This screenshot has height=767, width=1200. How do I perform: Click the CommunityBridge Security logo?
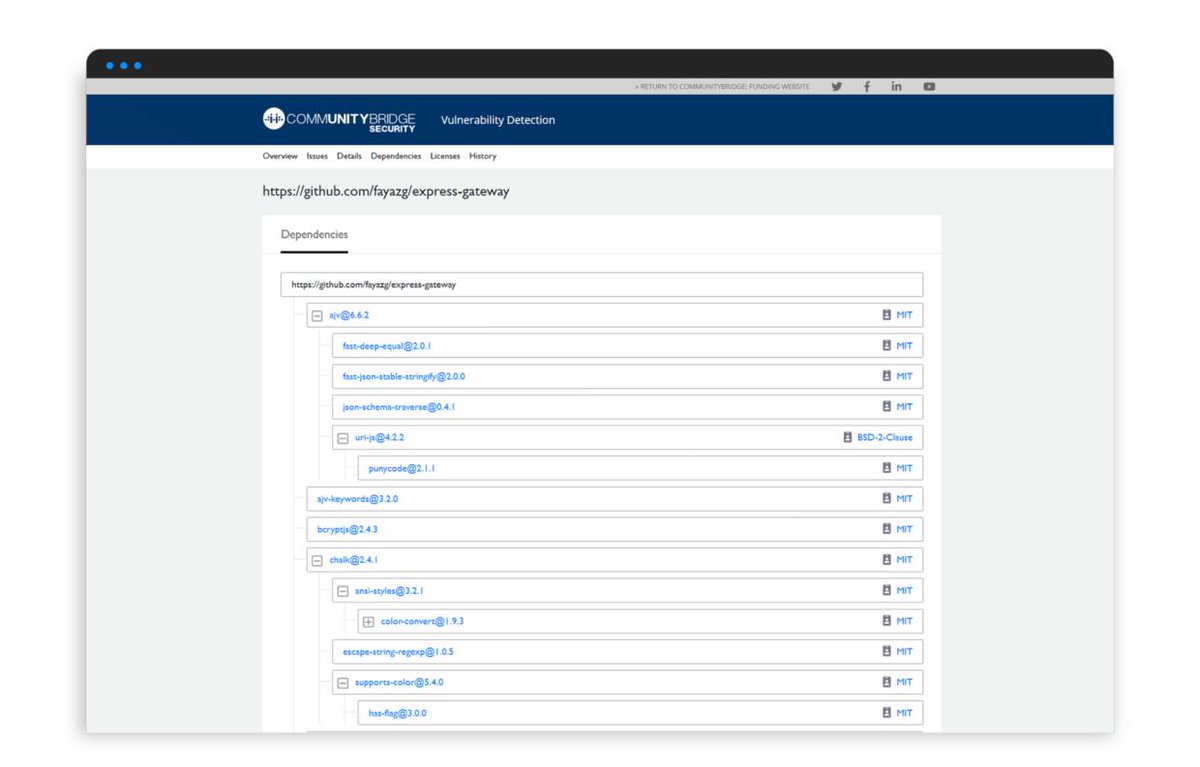[339, 120]
